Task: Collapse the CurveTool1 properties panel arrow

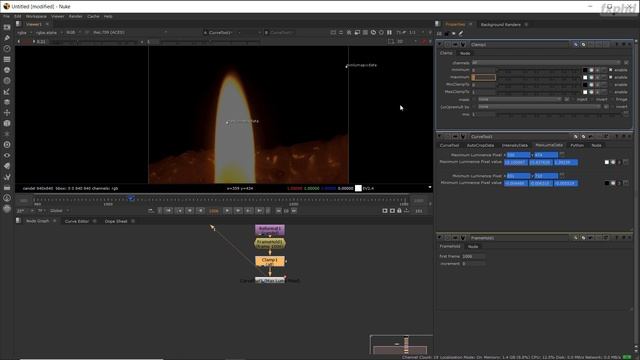Action: click(x=440, y=137)
